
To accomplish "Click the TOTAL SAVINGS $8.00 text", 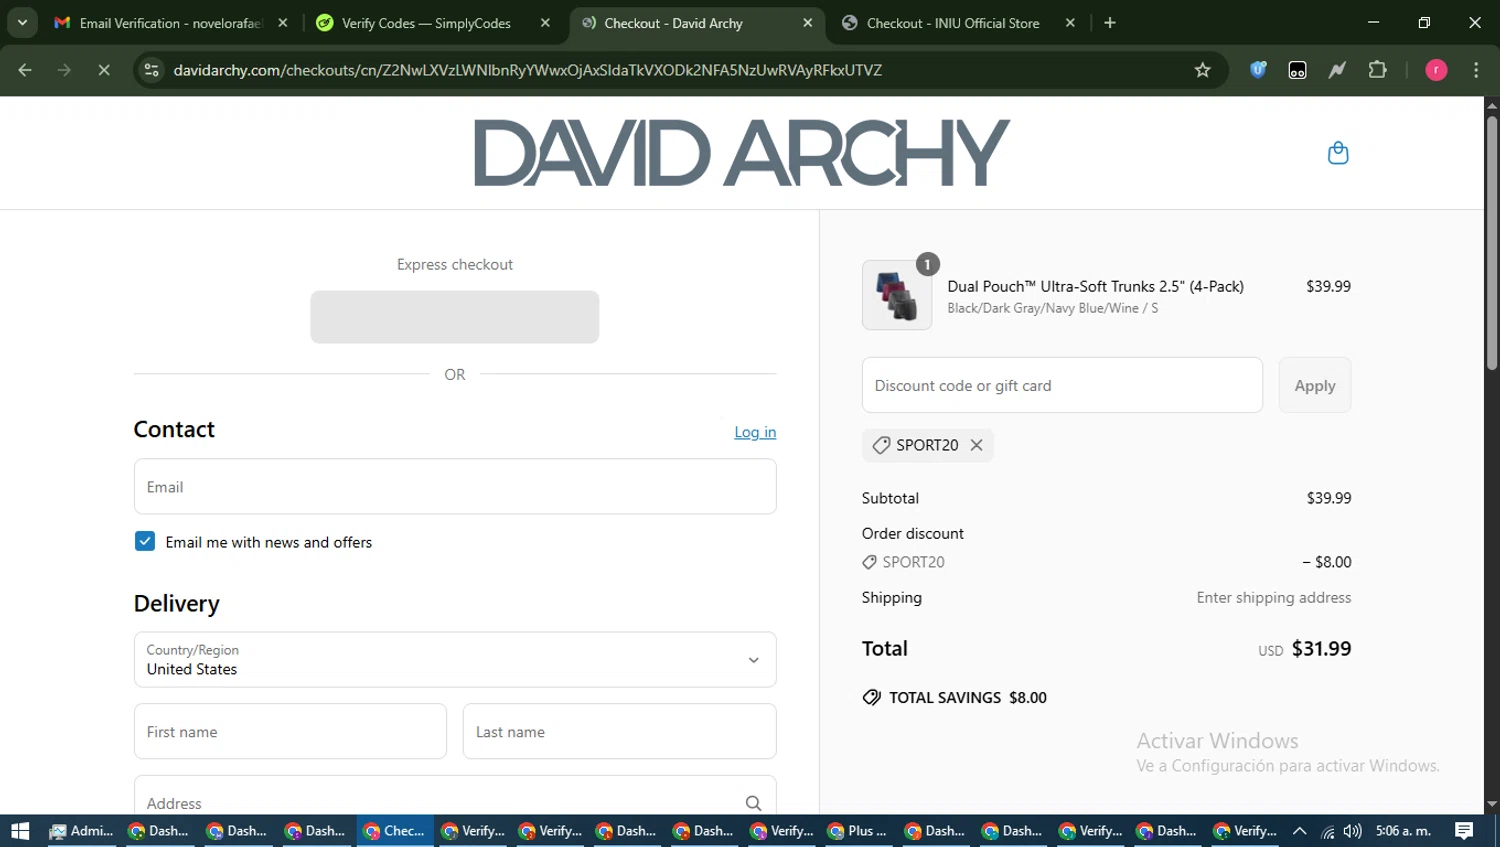I will (968, 698).
